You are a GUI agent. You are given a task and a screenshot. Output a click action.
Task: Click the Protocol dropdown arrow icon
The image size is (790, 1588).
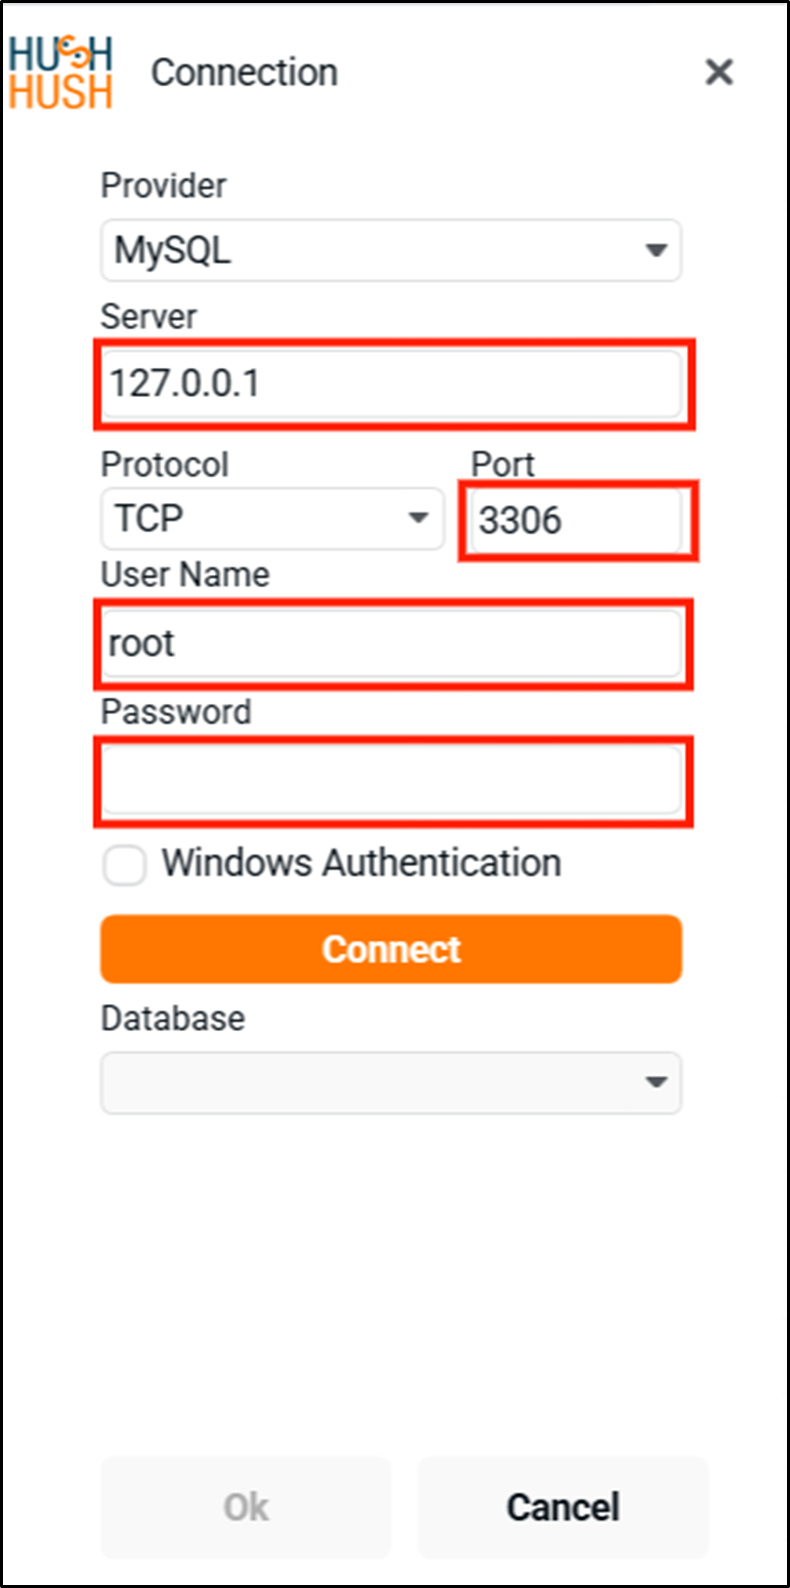419,518
